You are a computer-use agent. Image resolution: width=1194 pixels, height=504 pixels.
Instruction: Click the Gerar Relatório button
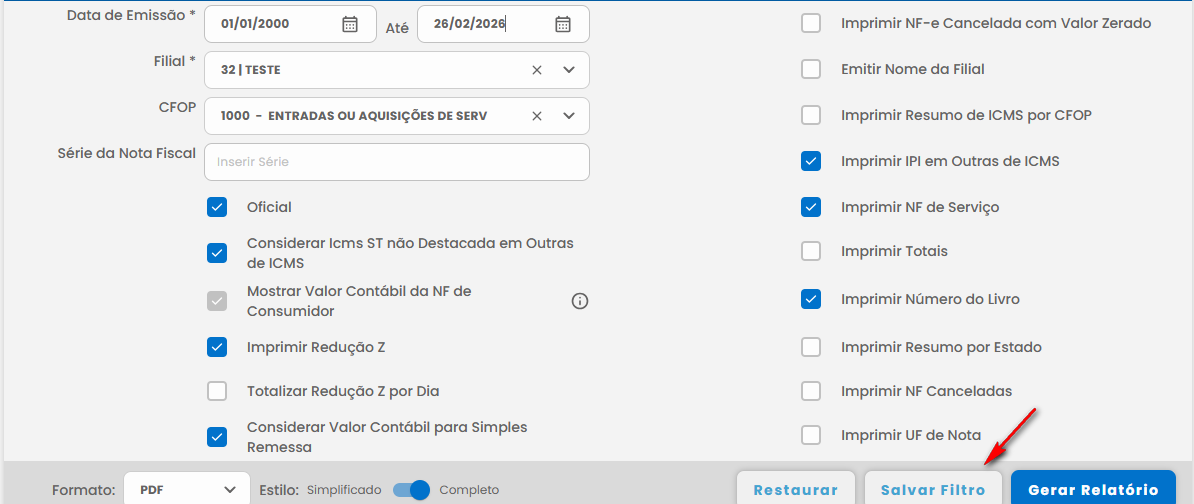tap(1092, 489)
